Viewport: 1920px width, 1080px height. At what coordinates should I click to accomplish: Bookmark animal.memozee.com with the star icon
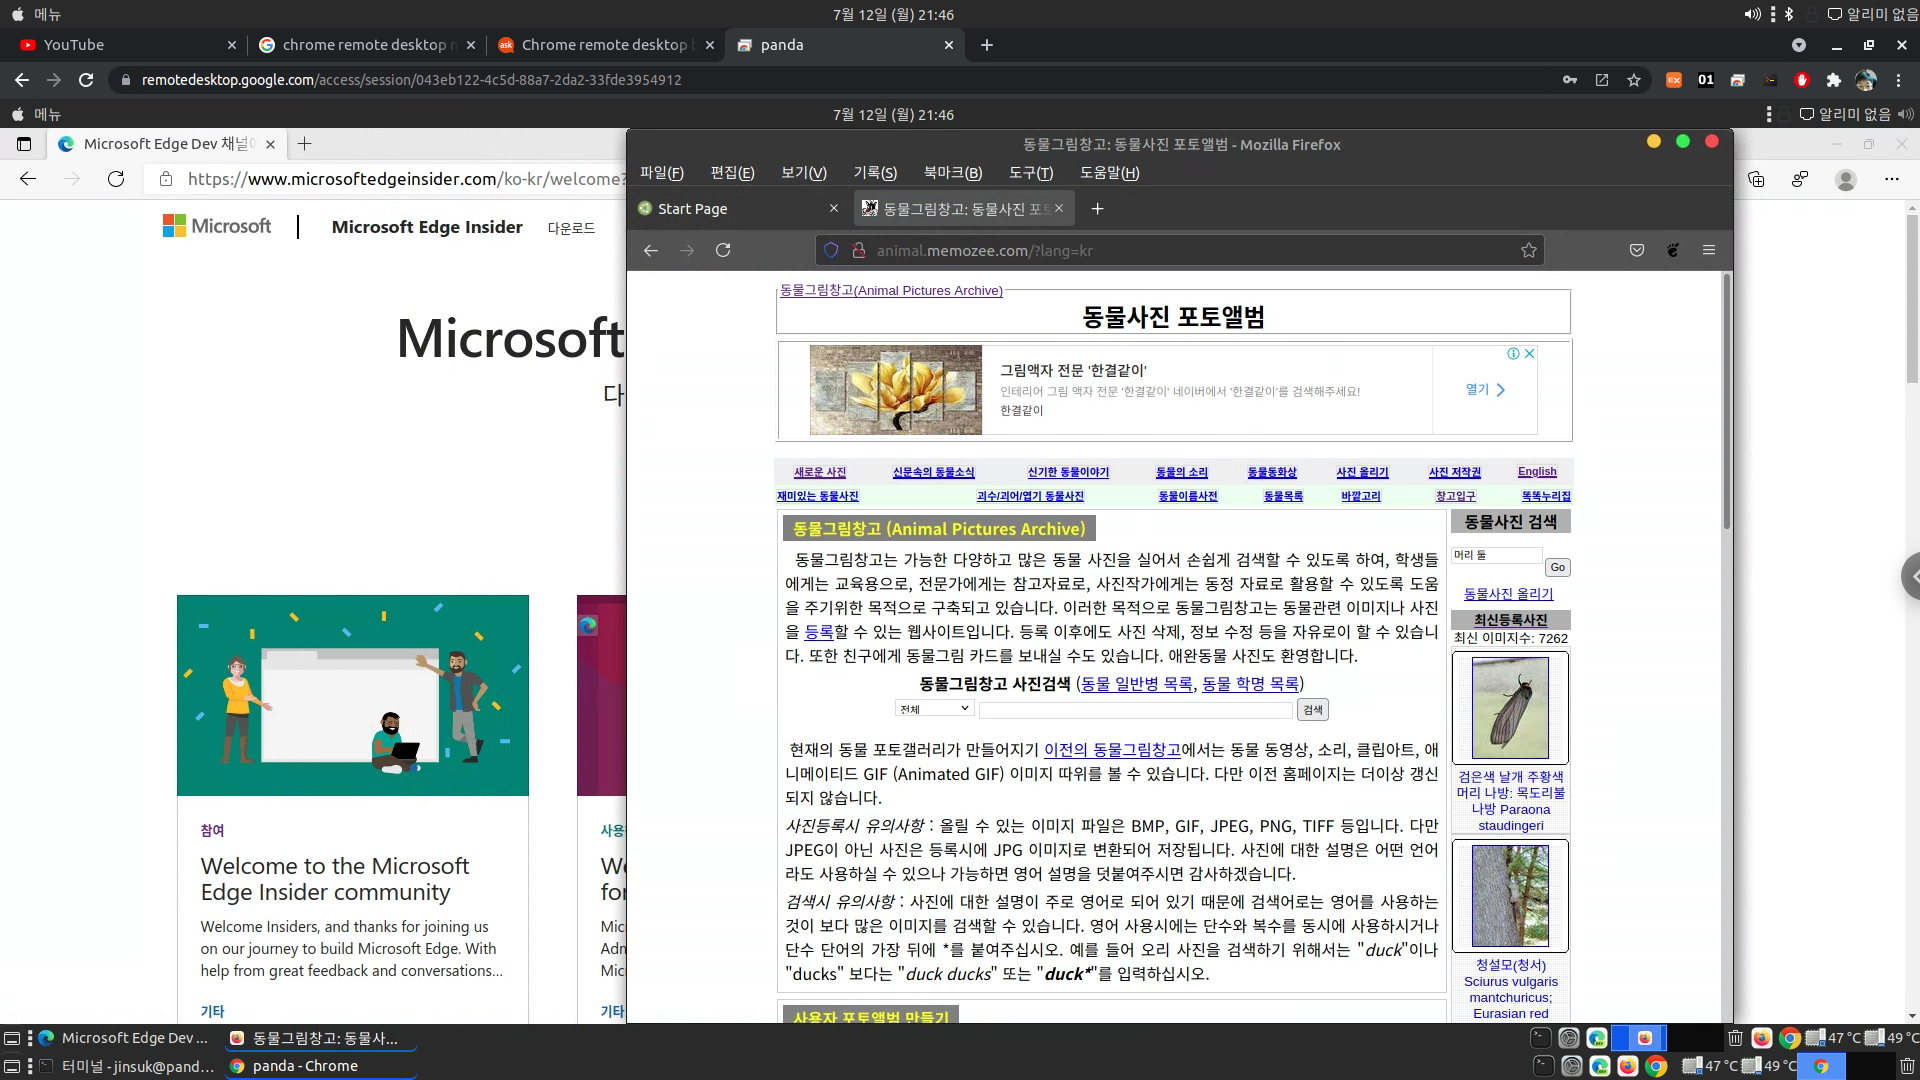coord(1529,250)
